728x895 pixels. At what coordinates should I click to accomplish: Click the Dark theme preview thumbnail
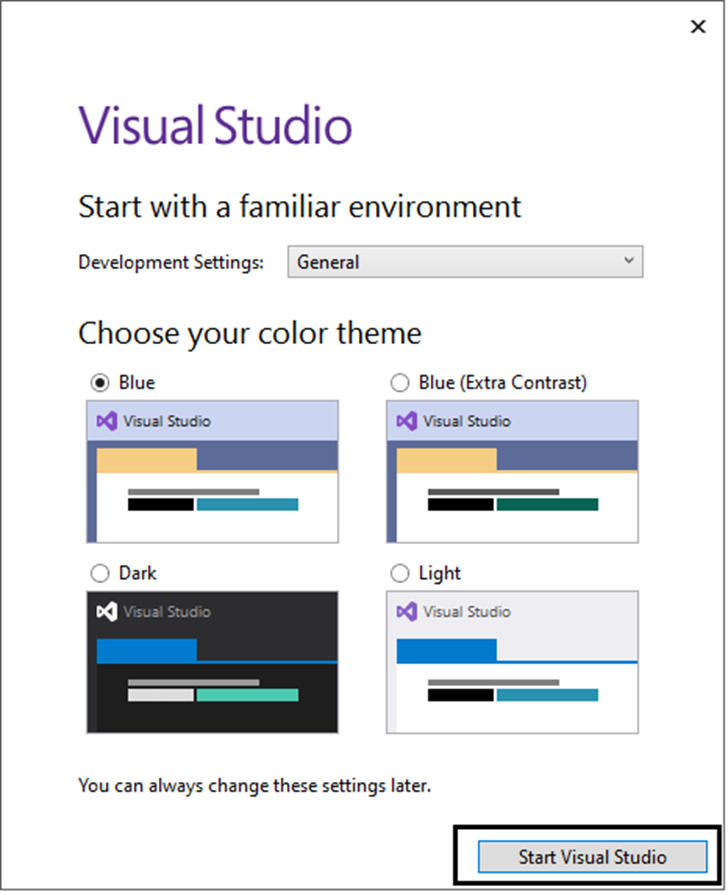[213, 663]
